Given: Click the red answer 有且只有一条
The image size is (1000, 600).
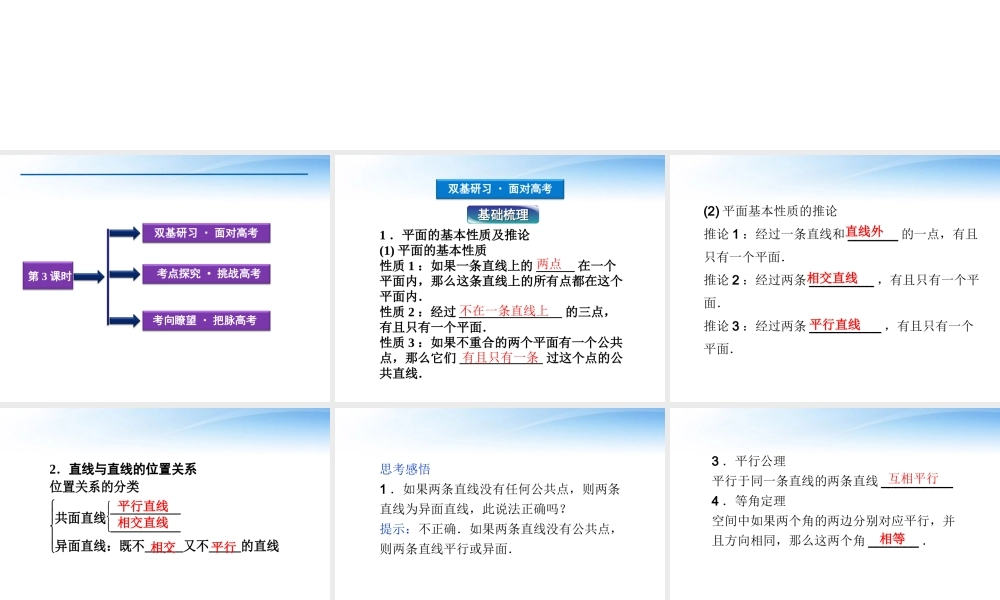Looking at the screenshot, I should pos(500,357).
